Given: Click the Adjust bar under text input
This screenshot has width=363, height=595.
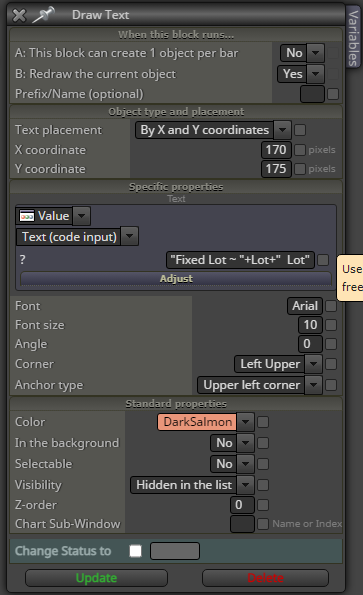Looking at the screenshot, I should pos(176,279).
